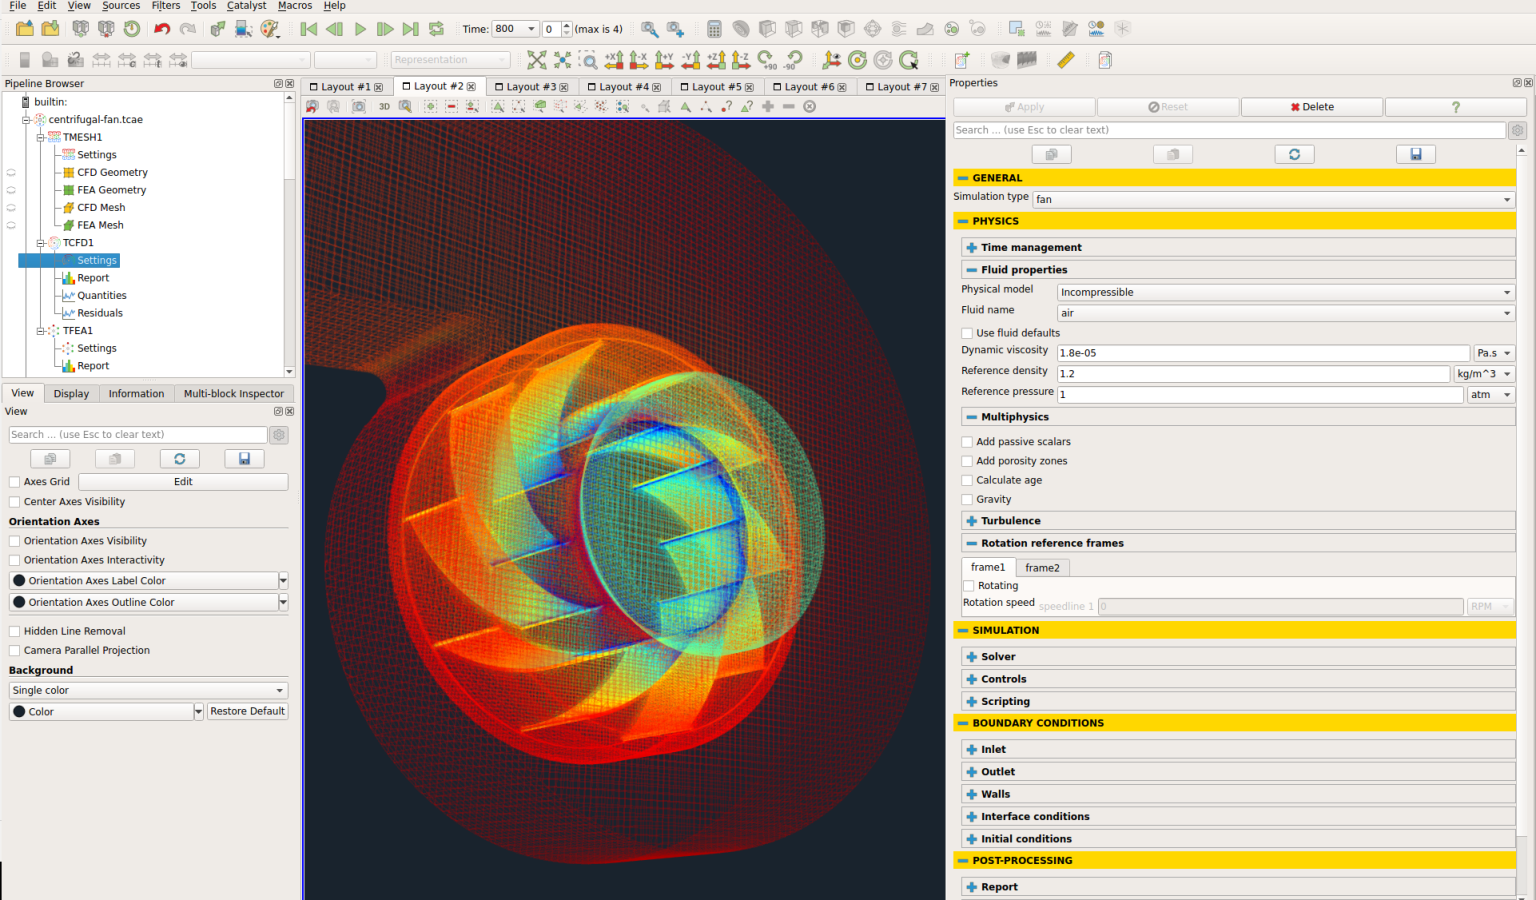Enable Orientation Axes Visibility

[x=15, y=540]
